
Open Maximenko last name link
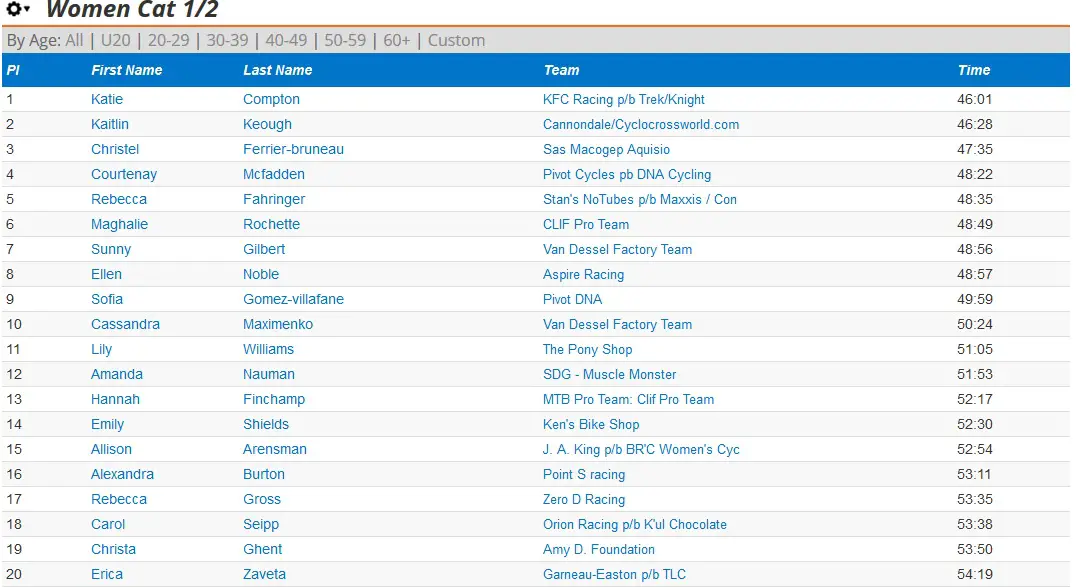click(278, 324)
